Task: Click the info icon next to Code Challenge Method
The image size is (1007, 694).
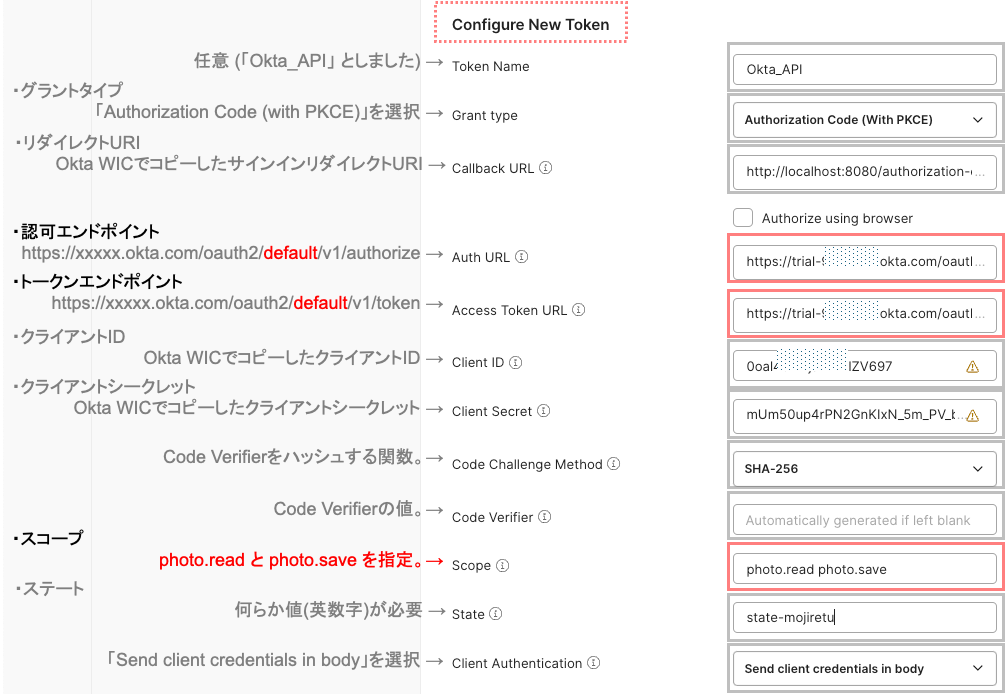Action: (x=614, y=464)
